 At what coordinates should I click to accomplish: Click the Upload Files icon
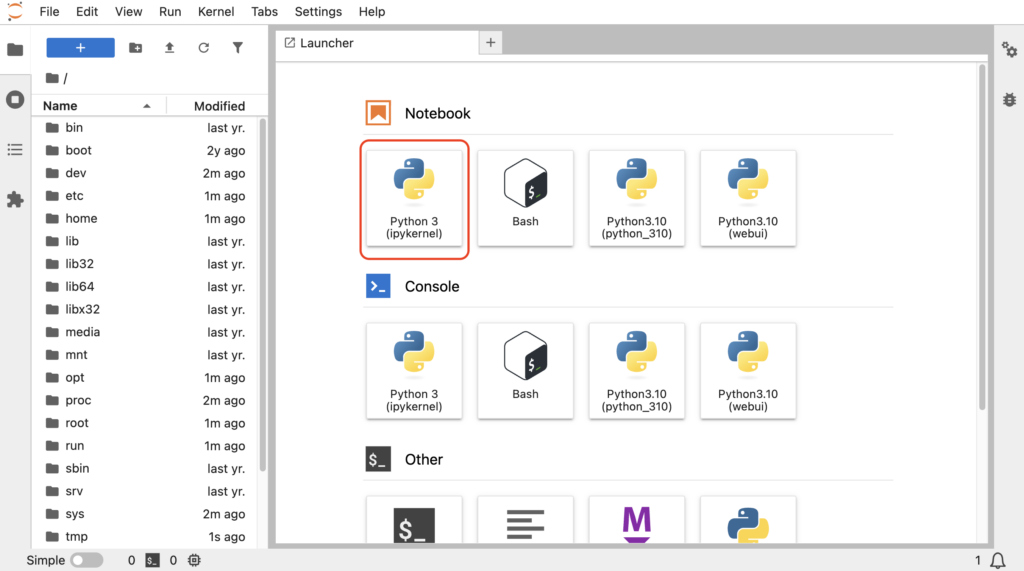pyautogui.click(x=169, y=48)
